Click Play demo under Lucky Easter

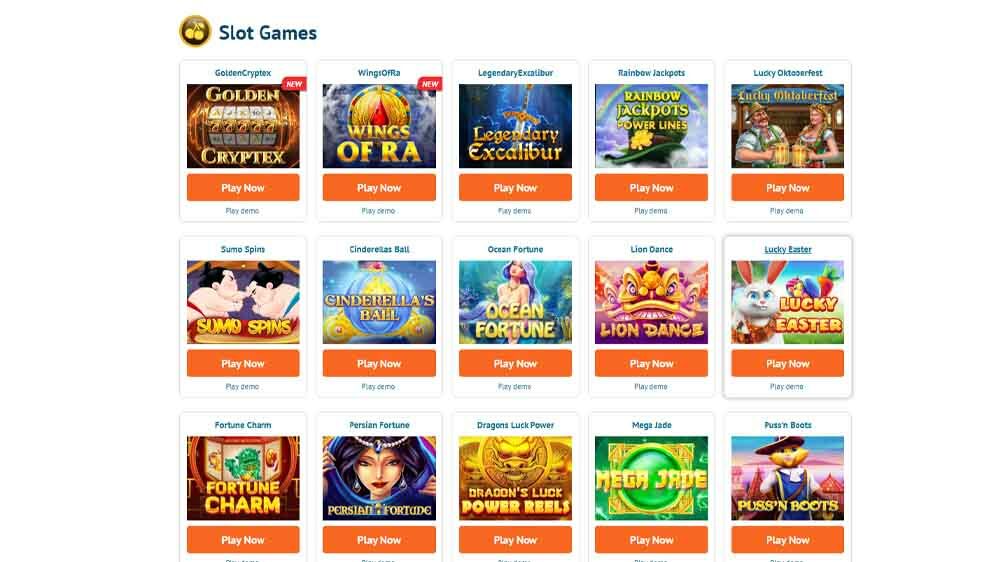(786, 387)
